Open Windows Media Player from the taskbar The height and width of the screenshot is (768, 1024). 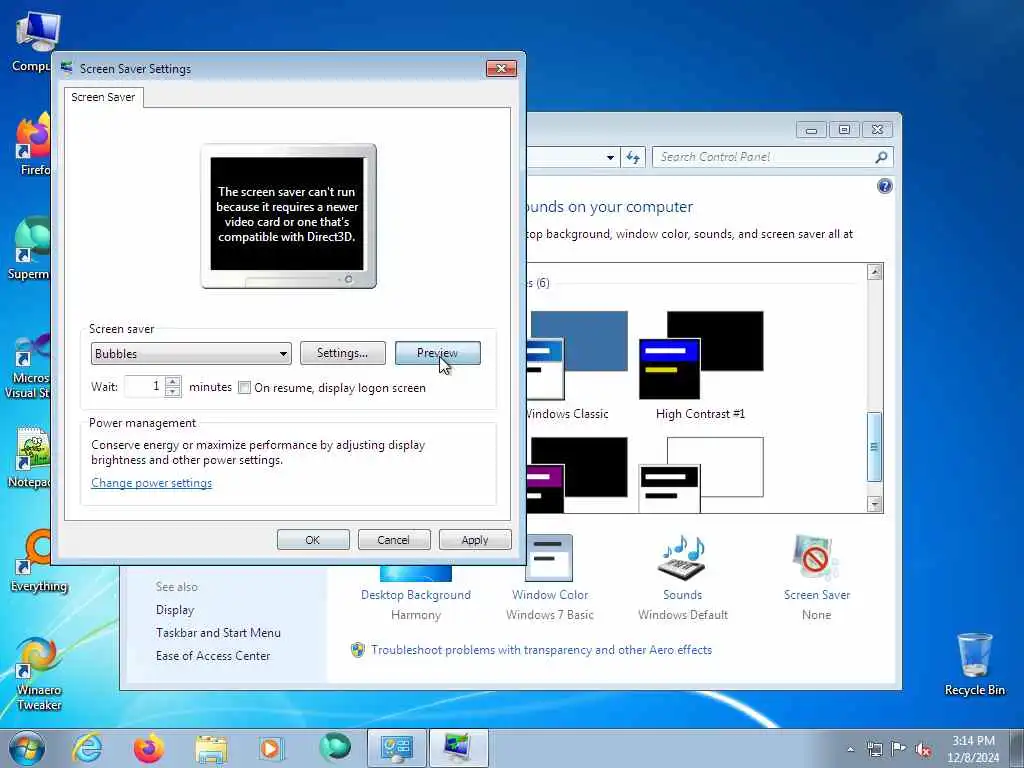(x=270, y=748)
